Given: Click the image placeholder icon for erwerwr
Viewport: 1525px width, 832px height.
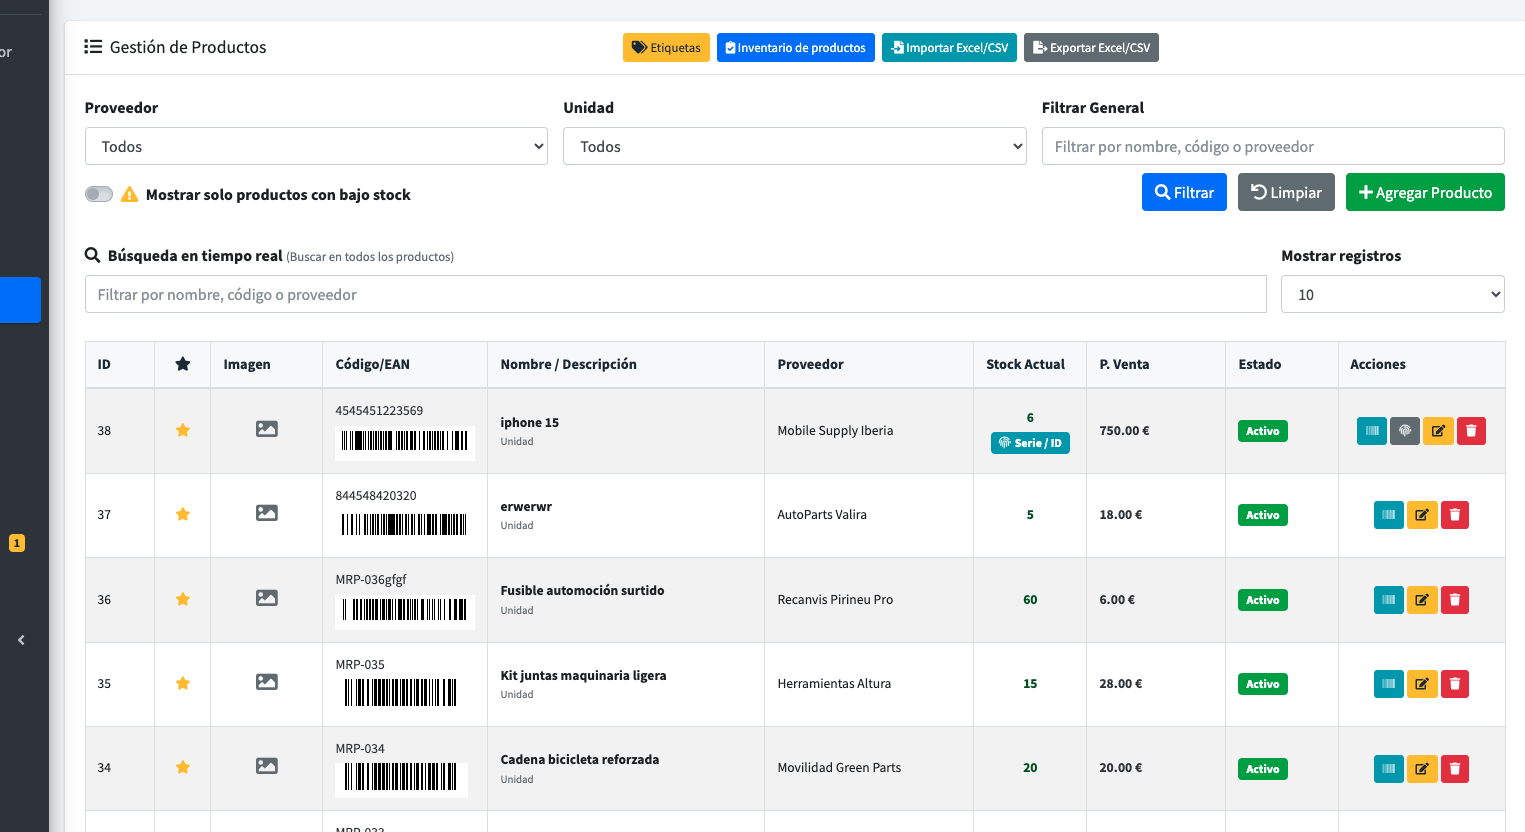Looking at the screenshot, I should pos(267,513).
